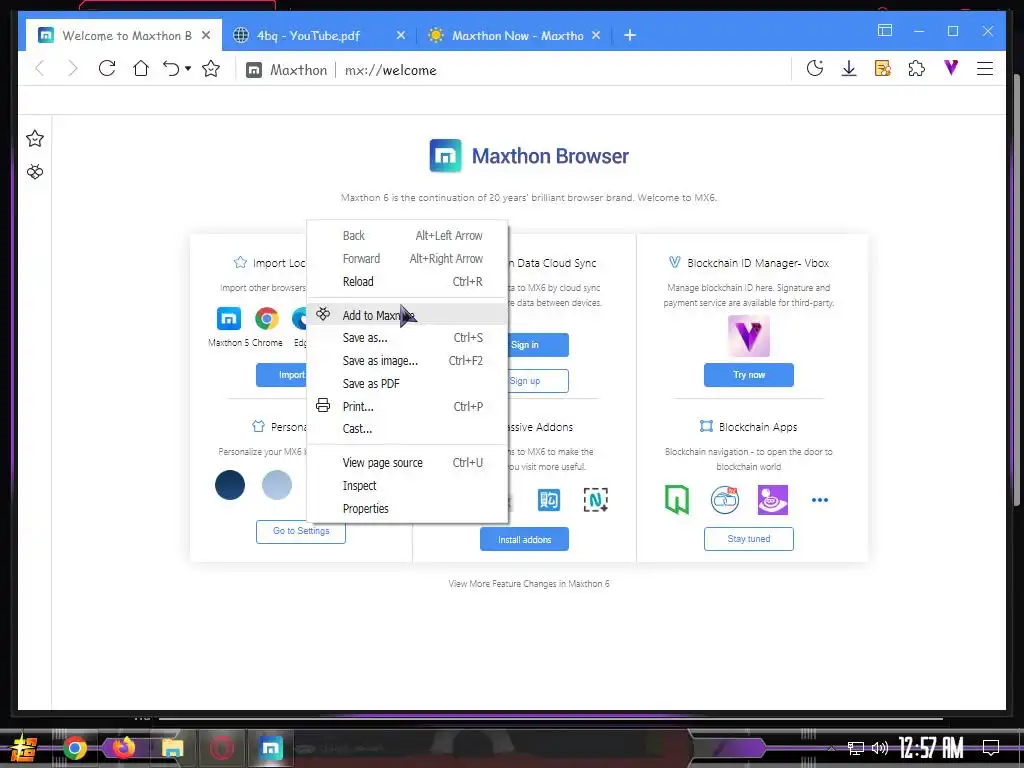This screenshot has height=768, width=1024.
Task: Open the Downloads icon in toolbar
Action: point(849,68)
